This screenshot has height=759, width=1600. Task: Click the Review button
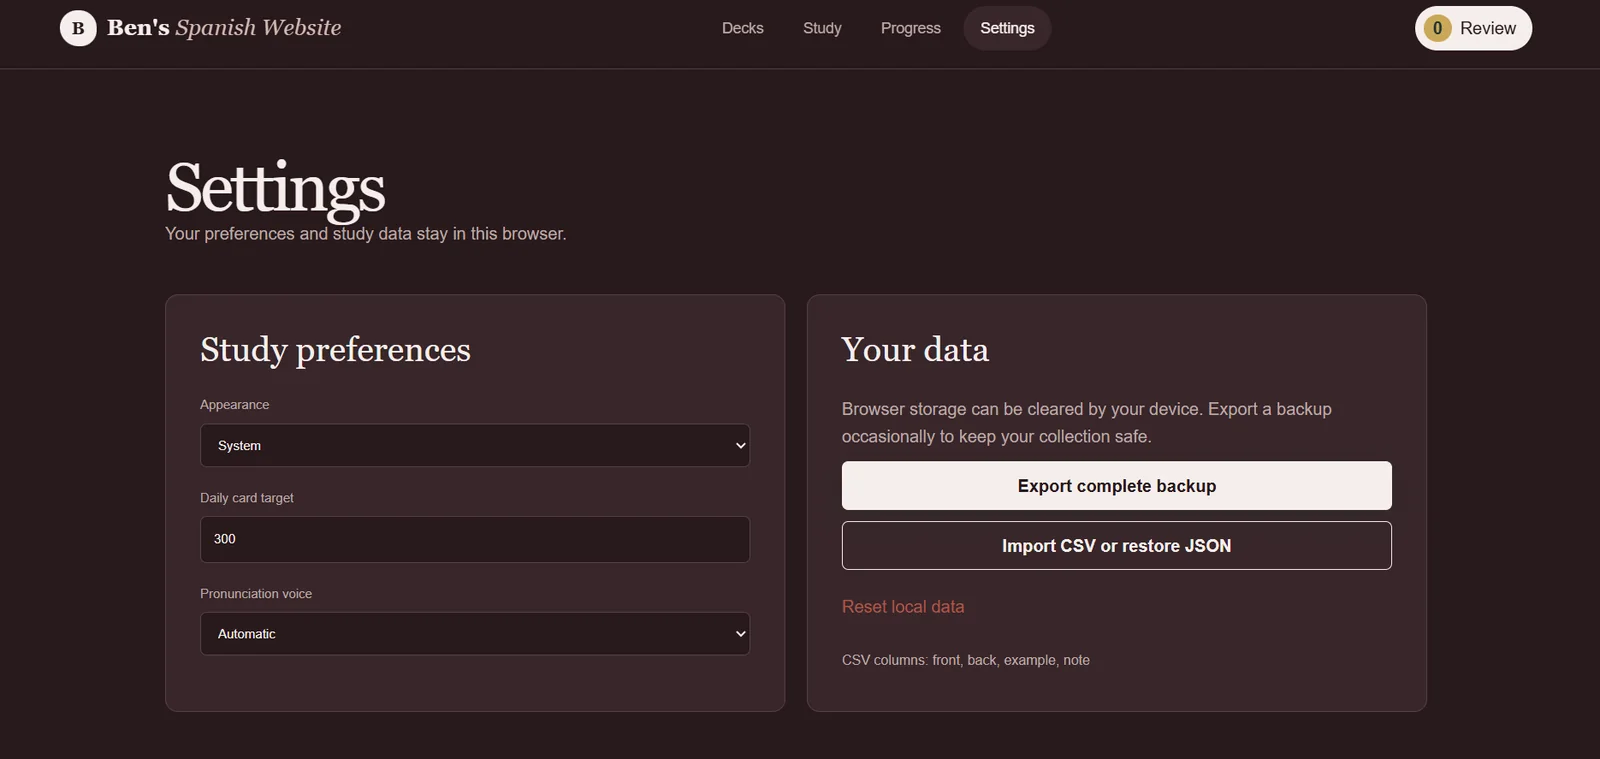pyautogui.click(x=1473, y=28)
